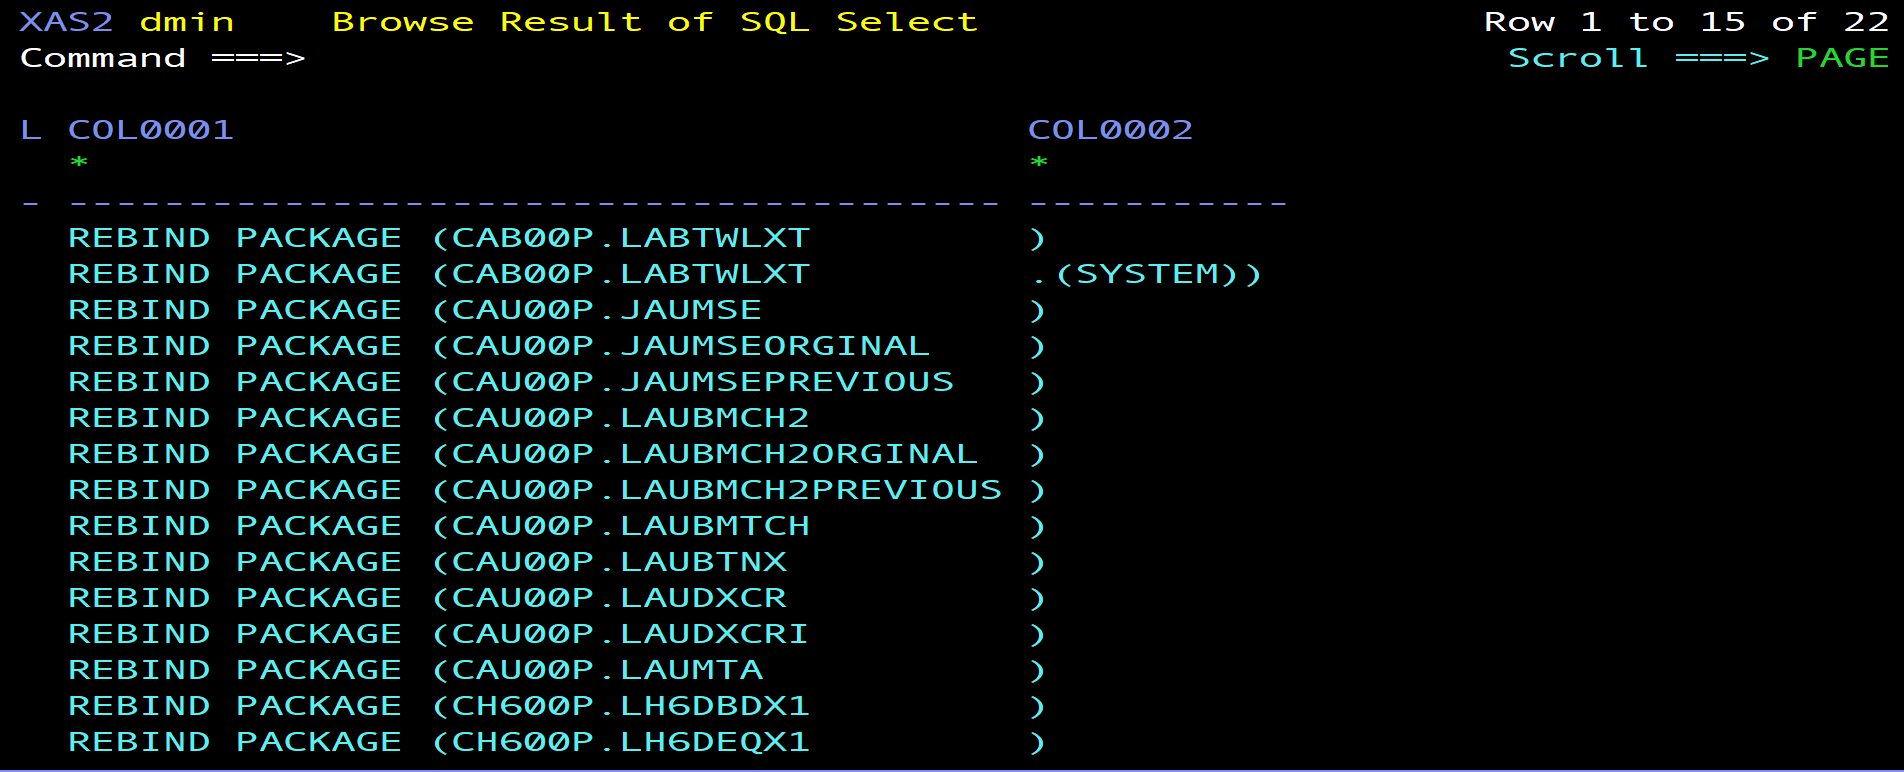Click the COL0002 column header
This screenshot has width=1904, height=772.
pyautogui.click(x=1110, y=130)
